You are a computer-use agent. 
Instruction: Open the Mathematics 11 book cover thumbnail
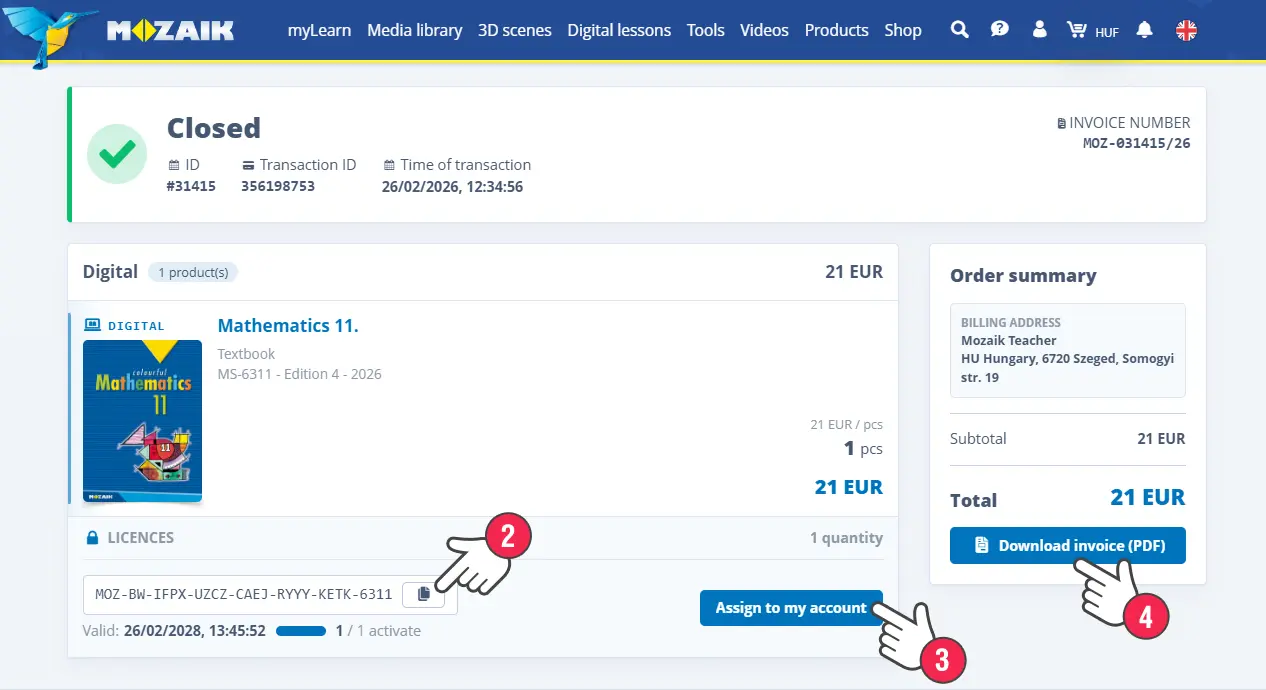(142, 421)
